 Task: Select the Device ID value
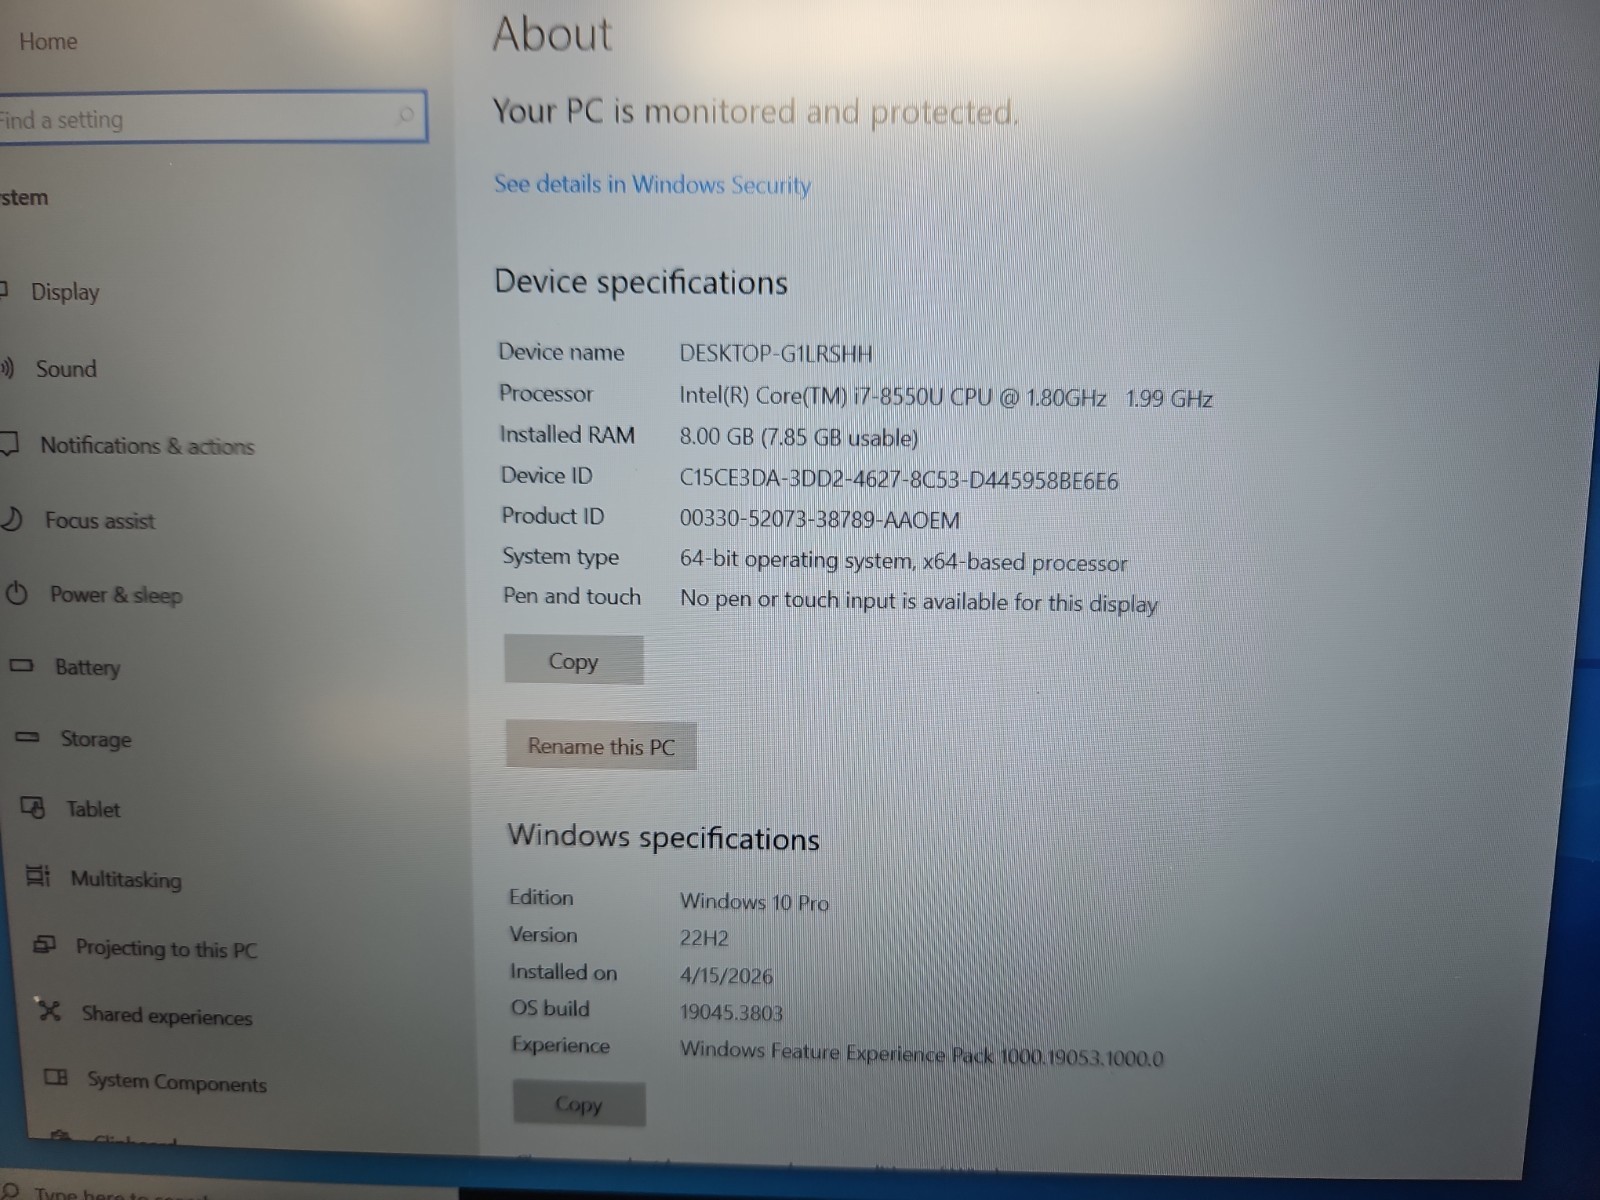[x=899, y=480]
